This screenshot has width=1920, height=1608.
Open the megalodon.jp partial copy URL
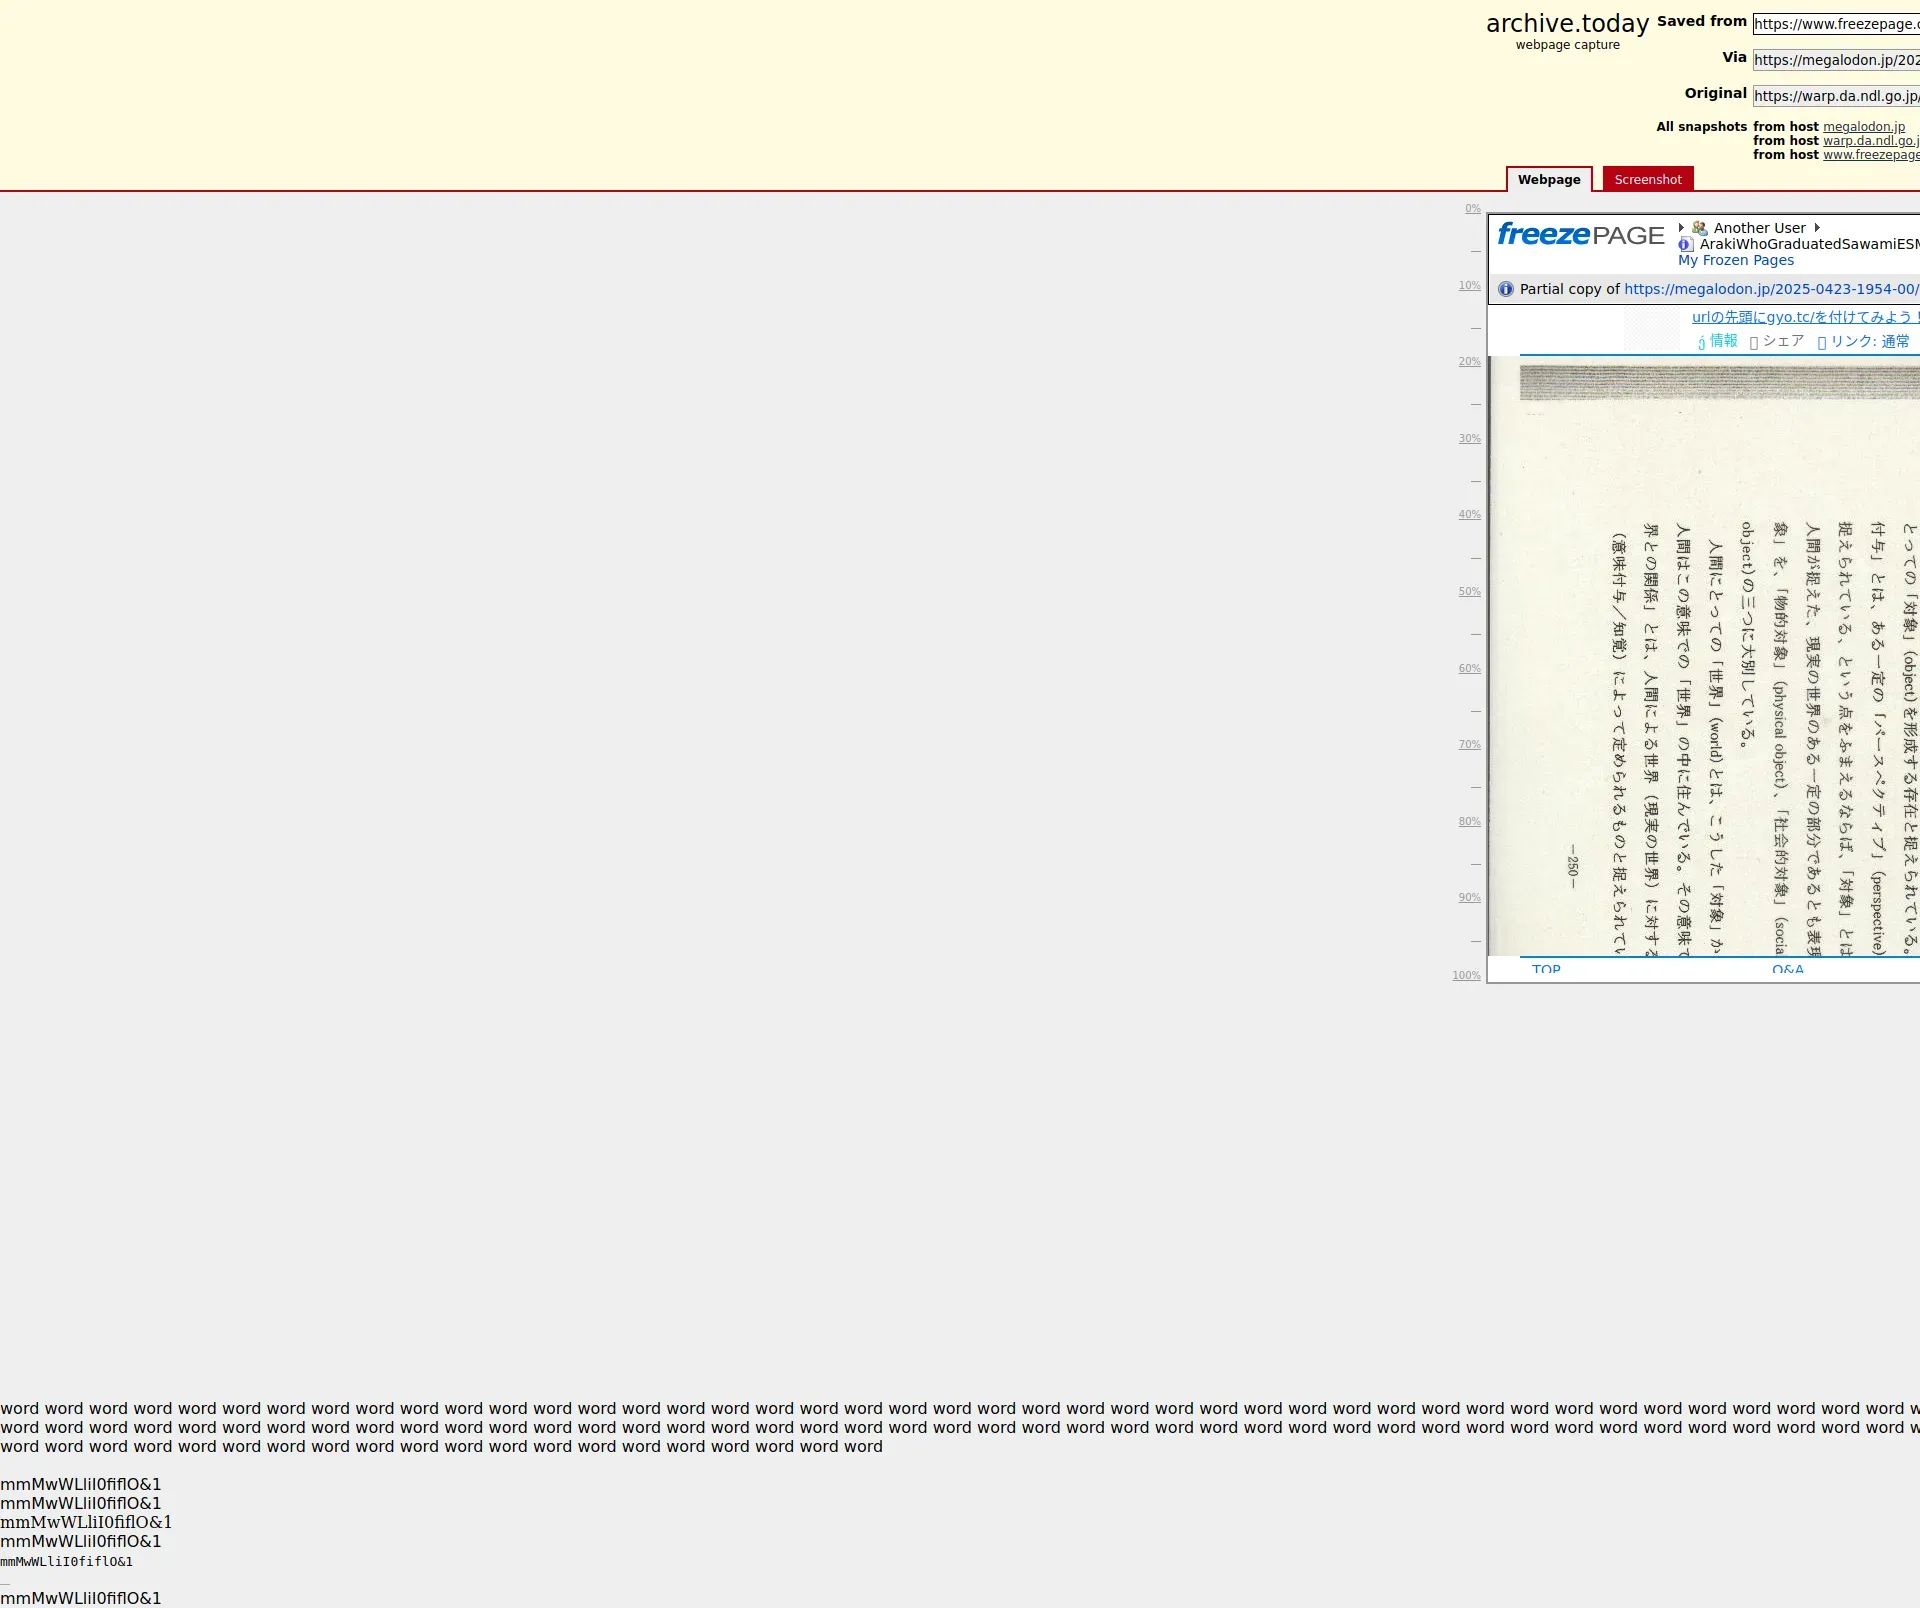point(1770,289)
